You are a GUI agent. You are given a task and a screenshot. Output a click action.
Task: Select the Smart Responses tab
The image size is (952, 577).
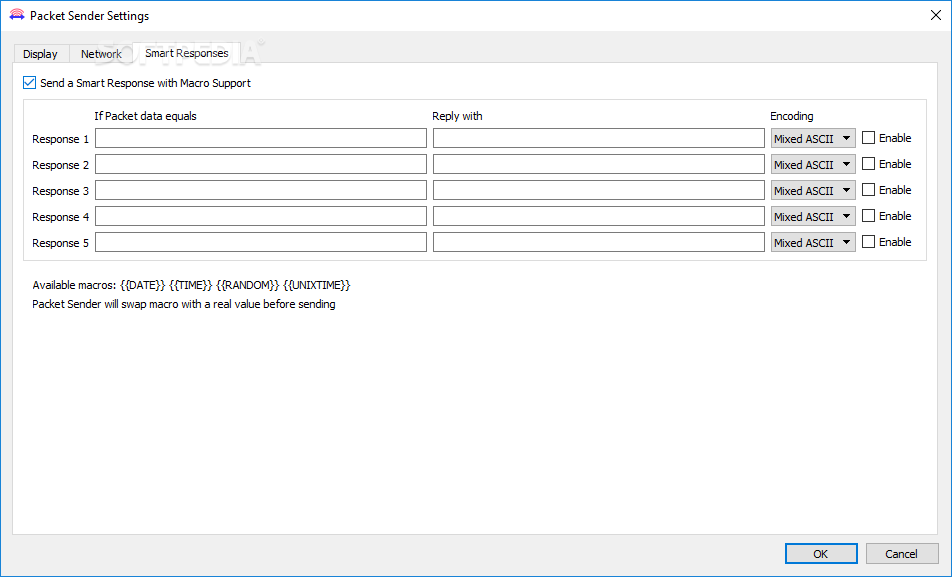(x=187, y=53)
